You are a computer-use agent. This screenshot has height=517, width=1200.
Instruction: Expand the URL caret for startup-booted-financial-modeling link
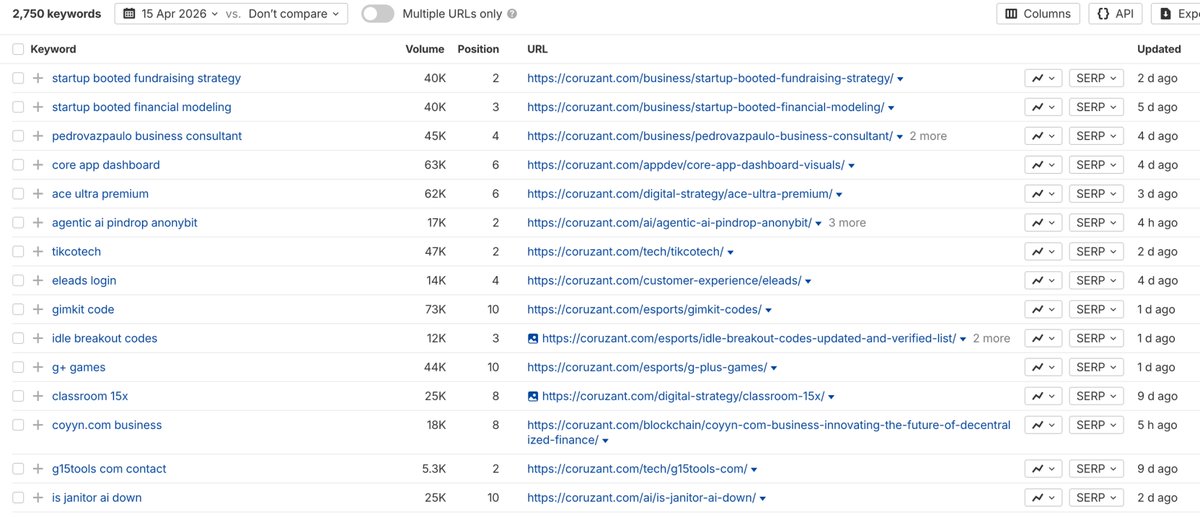click(x=891, y=108)
